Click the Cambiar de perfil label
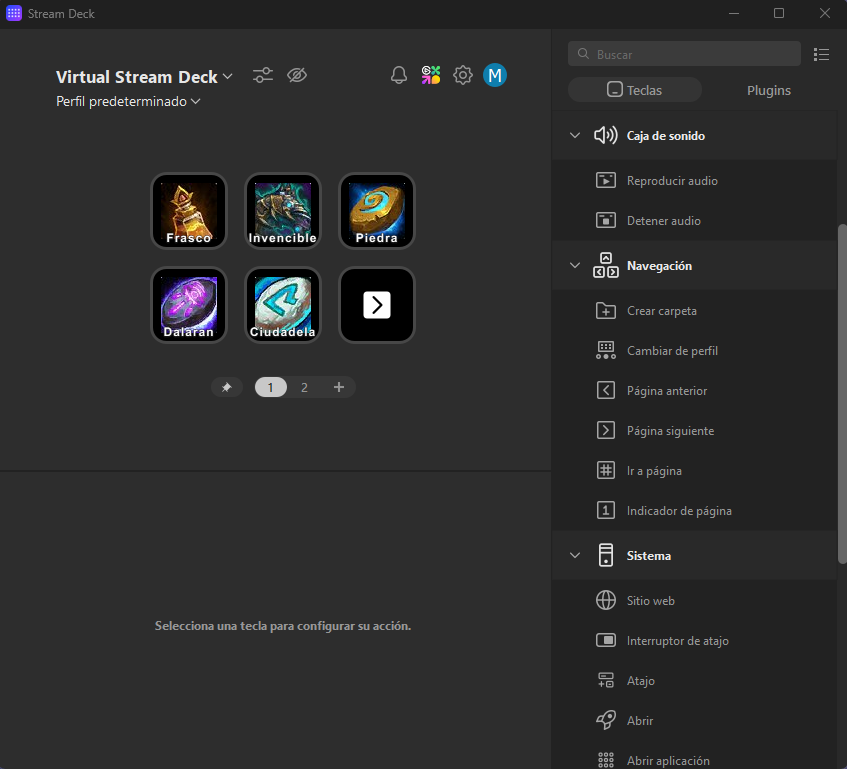The width and height of the screenshot is (847, 769). [672, 351]
